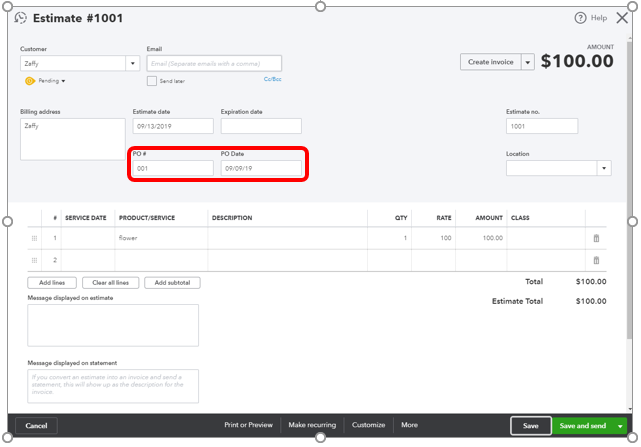Viewport: 641px width, 447px height.
Task: Select the 'flower' product cell
Action: 161,238
